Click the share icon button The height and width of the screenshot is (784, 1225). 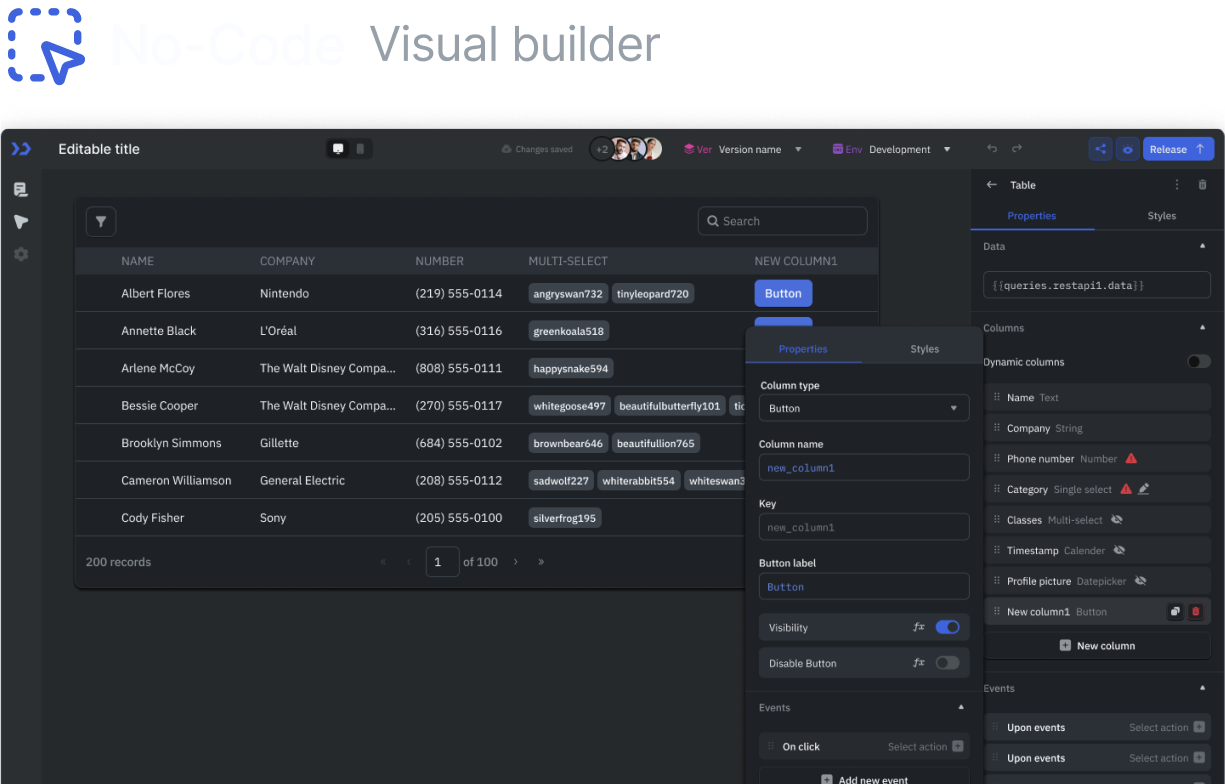[x=1100, y=149]
